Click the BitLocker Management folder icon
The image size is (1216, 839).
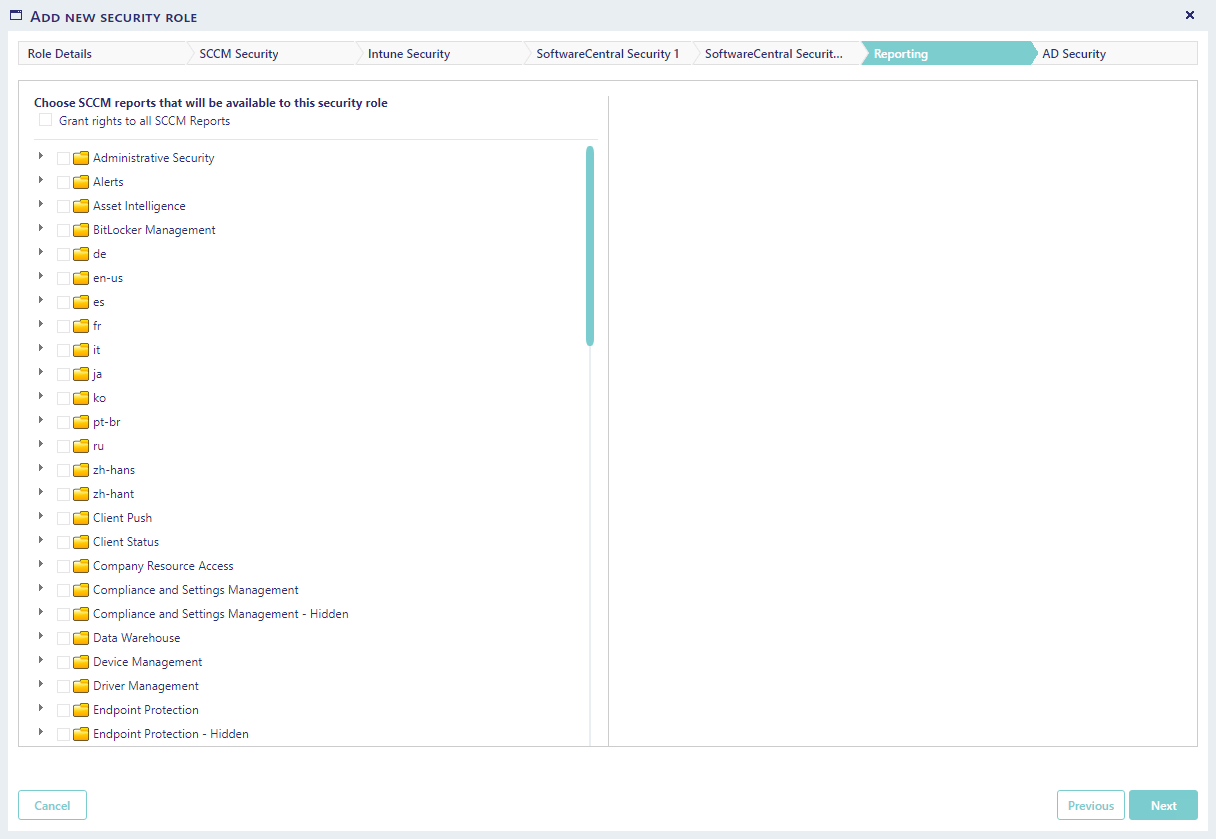81,230
